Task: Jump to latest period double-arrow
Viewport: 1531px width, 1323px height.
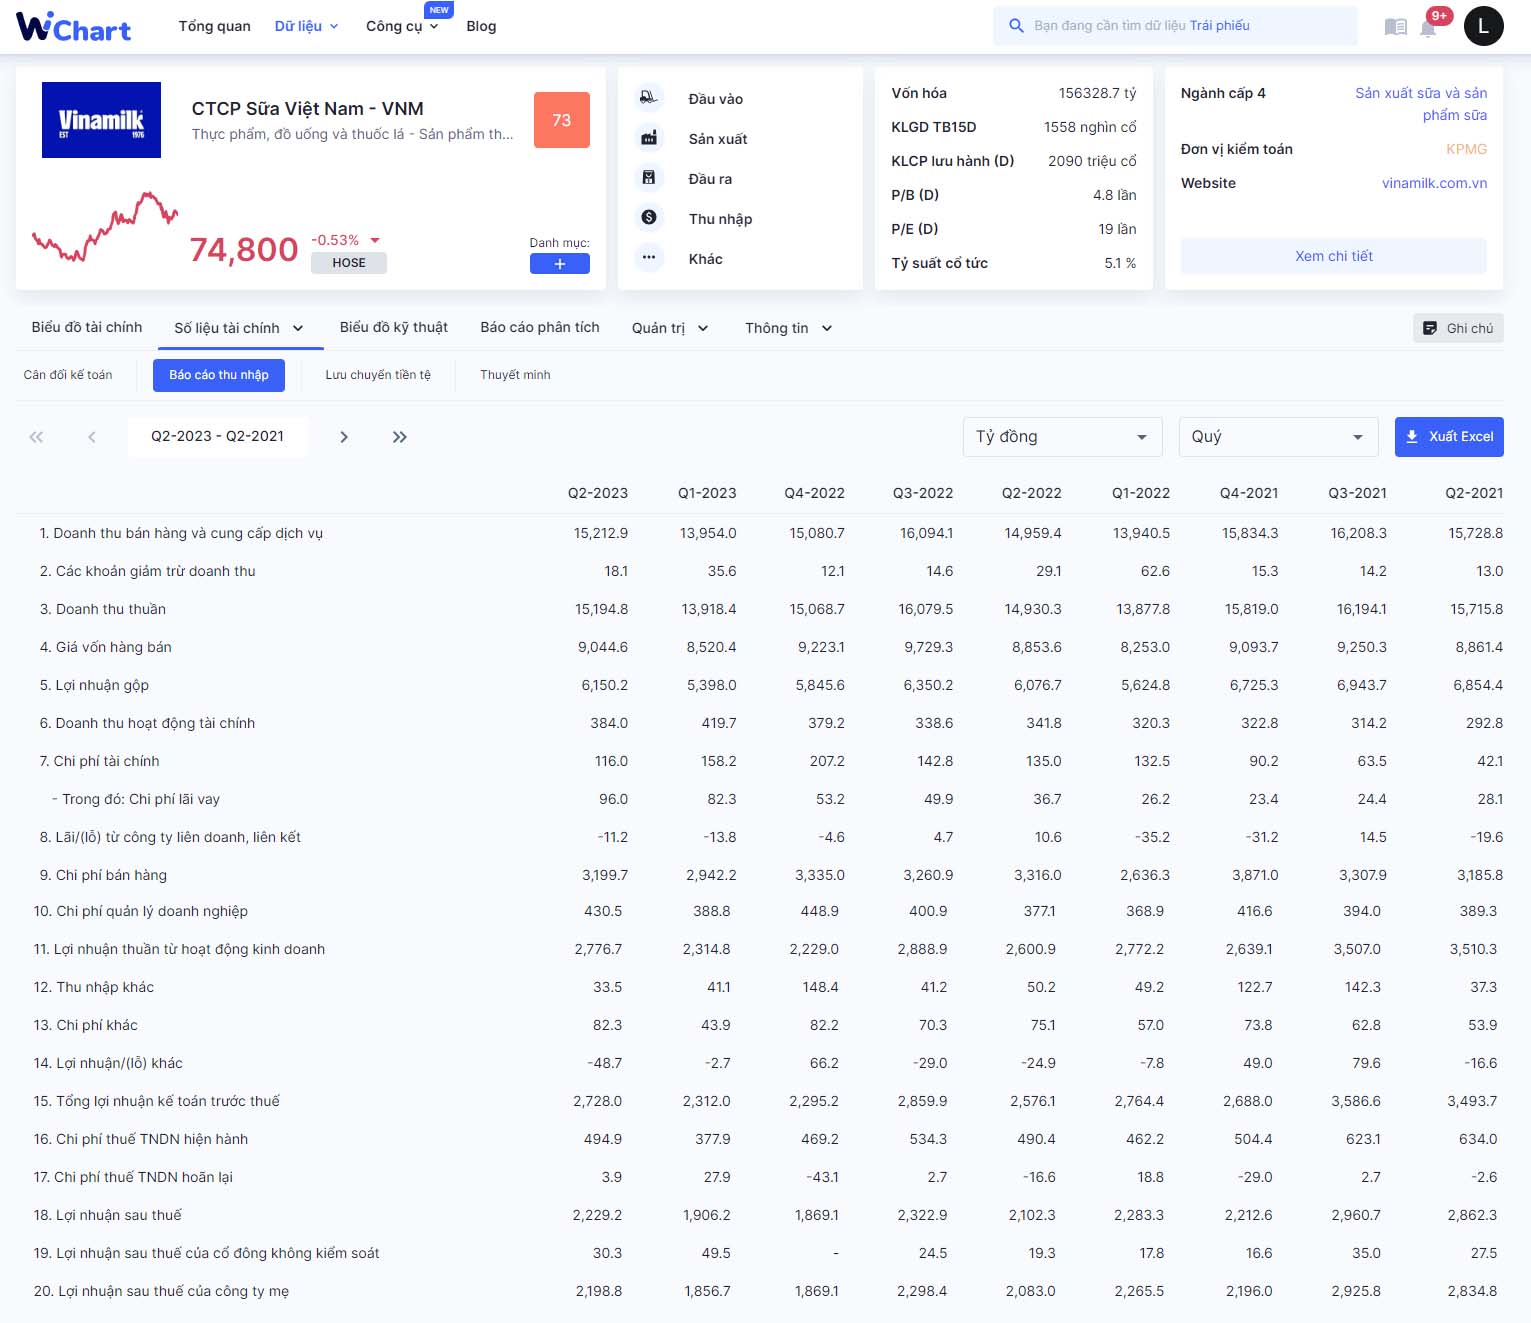Action: coord(400,437)
